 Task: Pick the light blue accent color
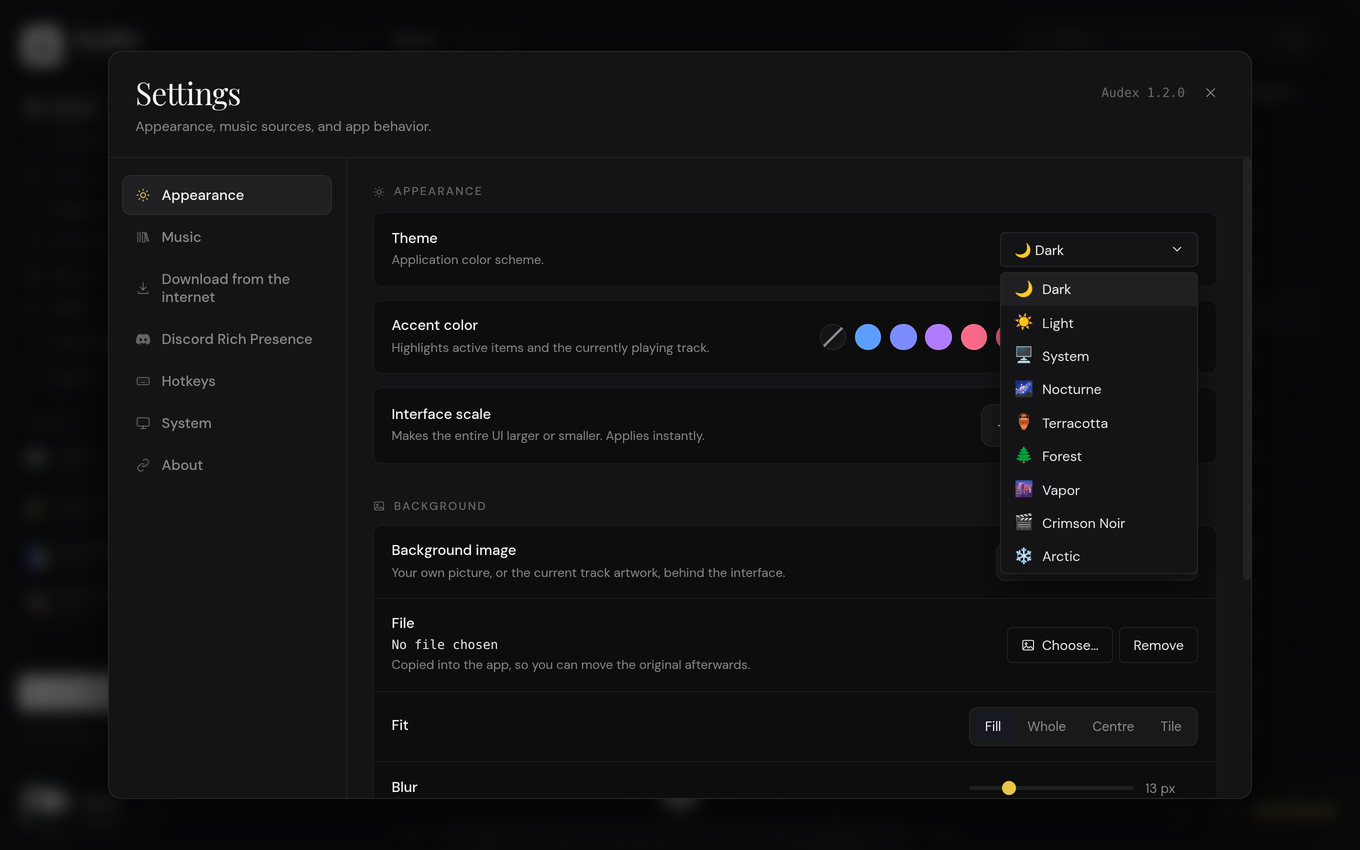pos(868,337)
